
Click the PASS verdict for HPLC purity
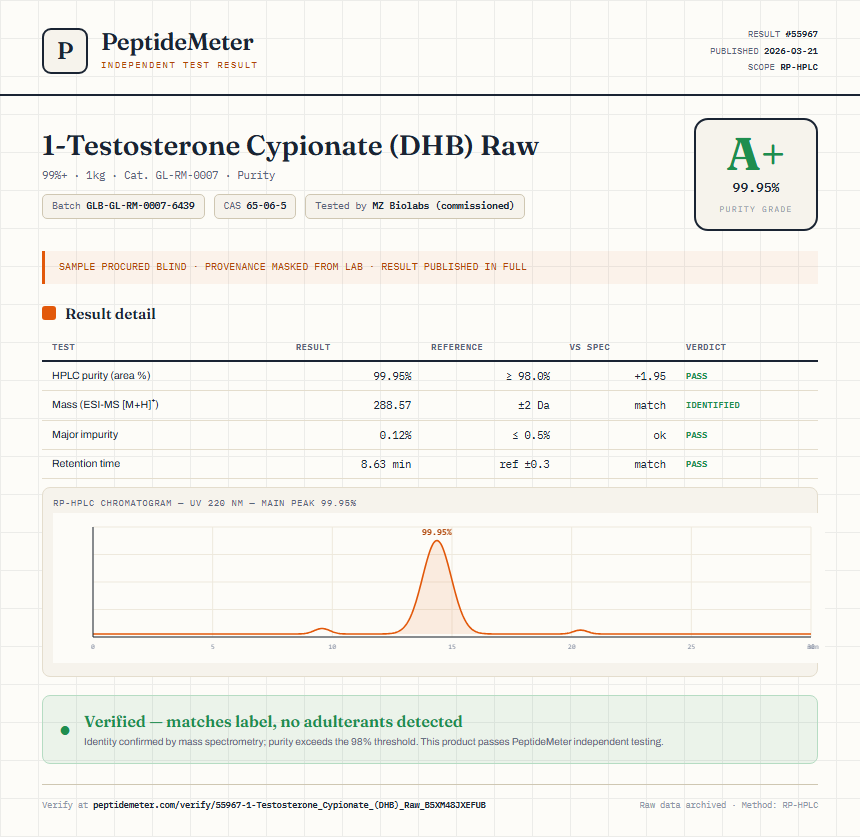pyautogui.click(x=697, y=376)
